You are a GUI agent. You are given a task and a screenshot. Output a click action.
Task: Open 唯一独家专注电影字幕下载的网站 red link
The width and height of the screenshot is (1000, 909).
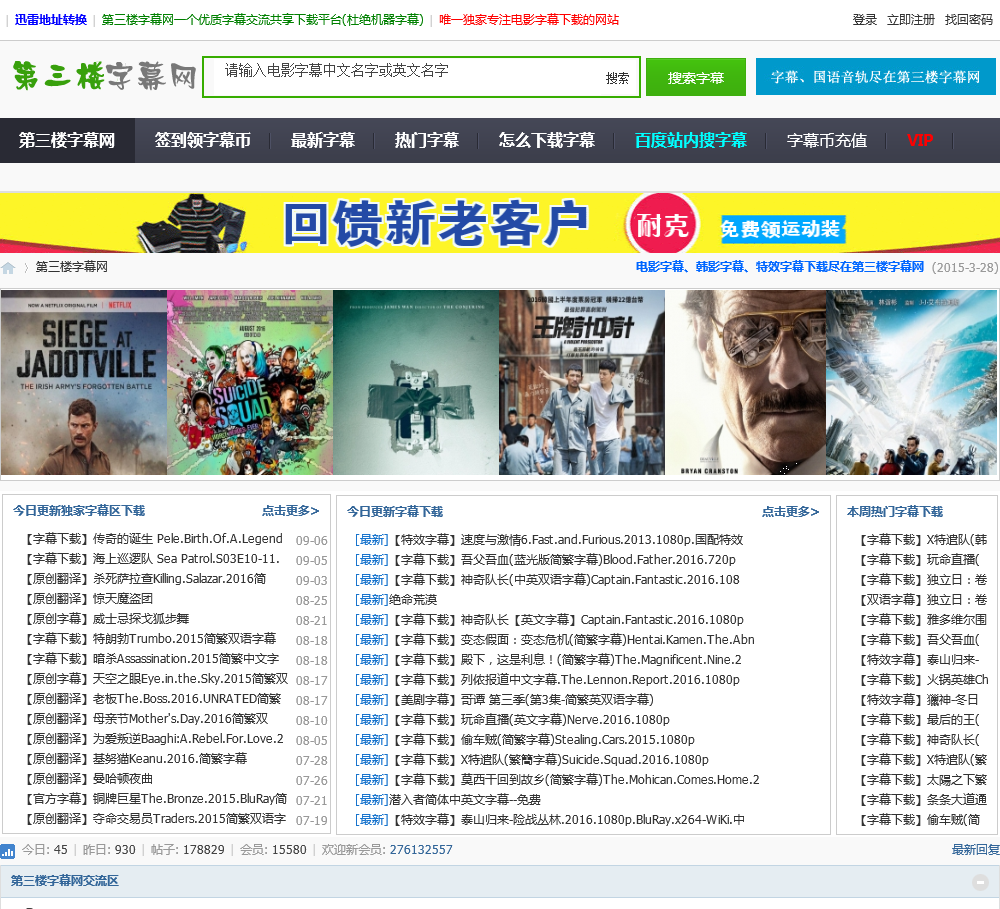[529, 20]
